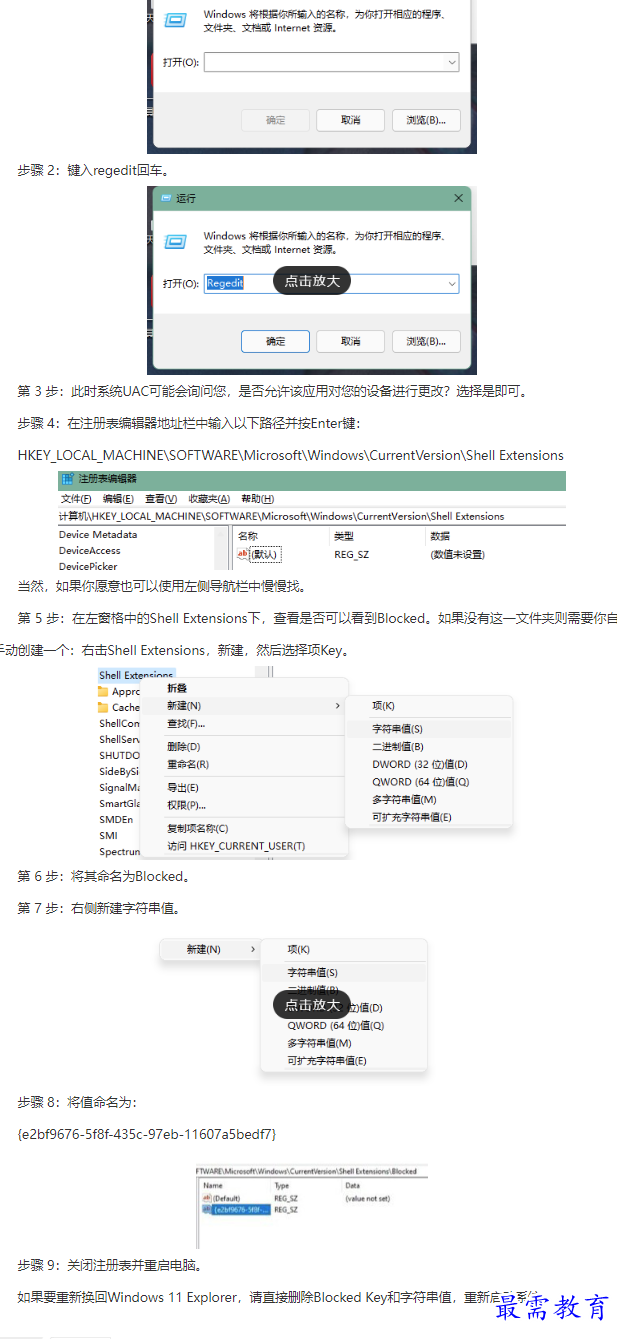Viewport: 617px width, 1339px height.
Task: Open the 编辑(E) menu in Registry Editor
Action: coord(118,499)
